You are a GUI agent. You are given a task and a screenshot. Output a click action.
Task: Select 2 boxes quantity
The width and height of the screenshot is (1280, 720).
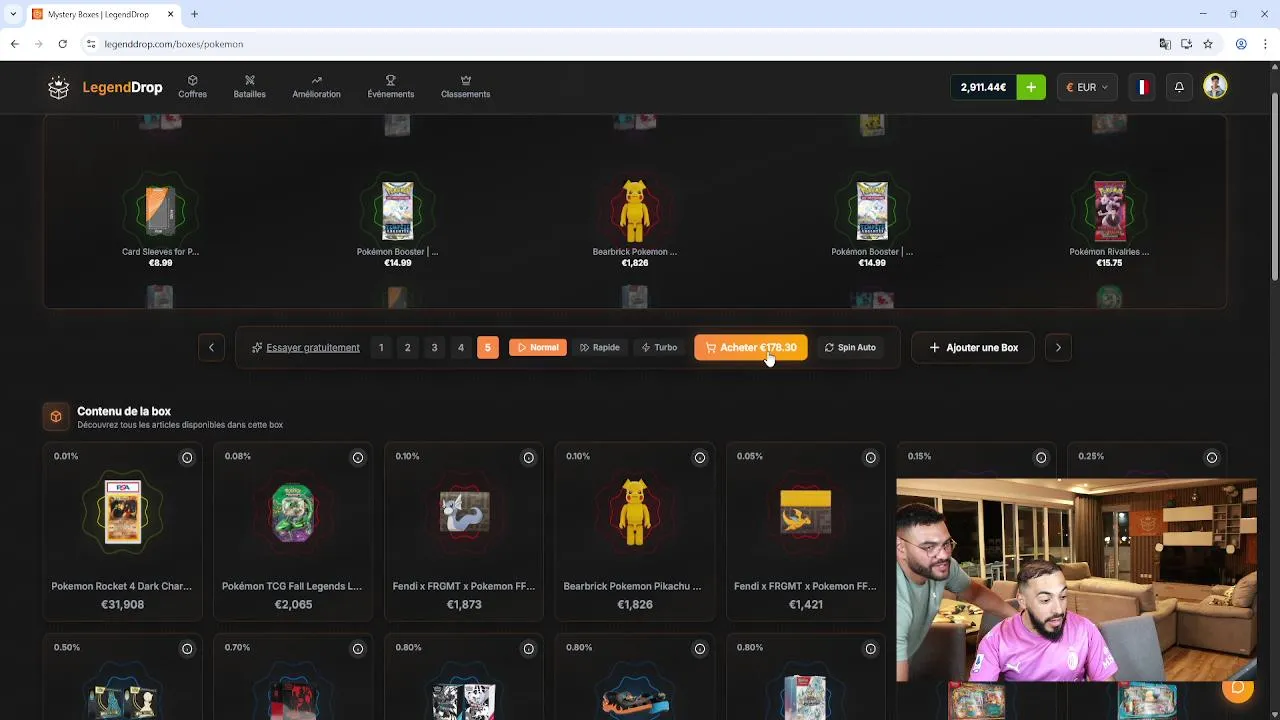tap(407, 348)
